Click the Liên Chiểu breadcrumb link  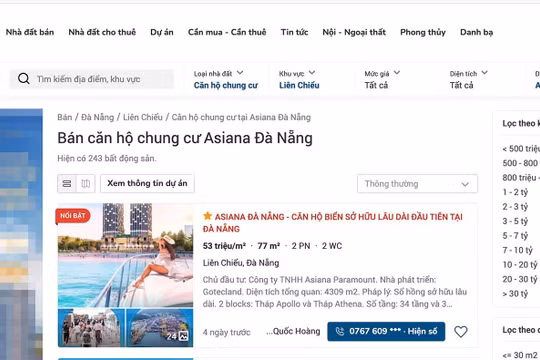coord(143,117)
